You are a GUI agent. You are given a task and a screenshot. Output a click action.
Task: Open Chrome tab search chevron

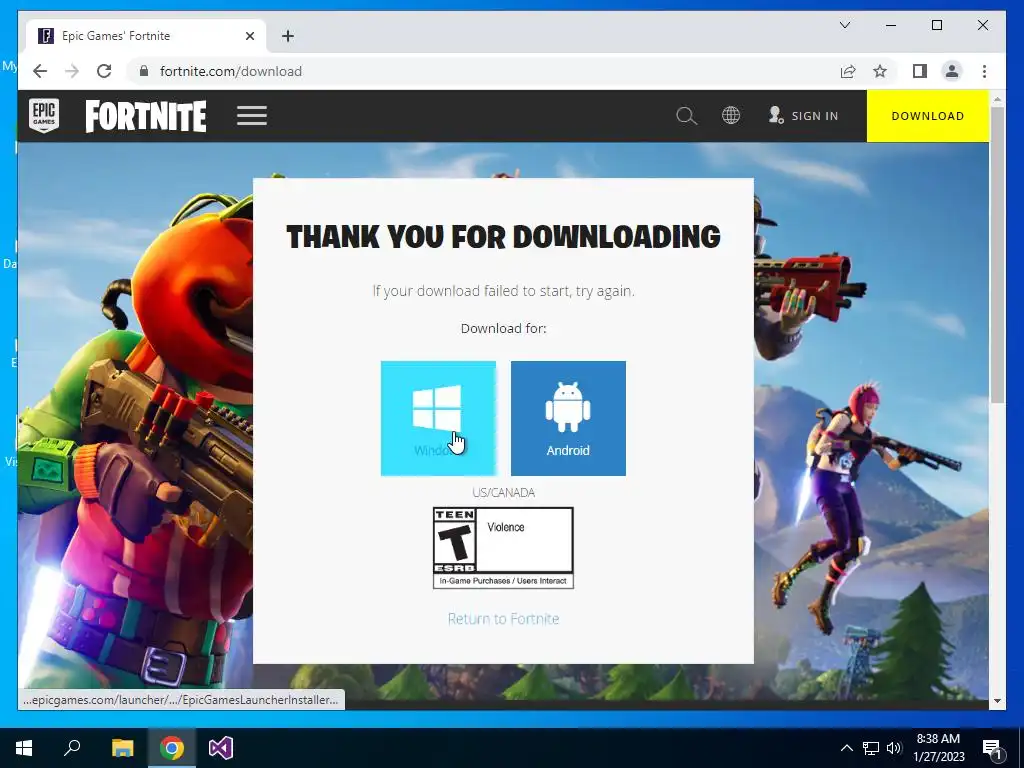point(844,25)
